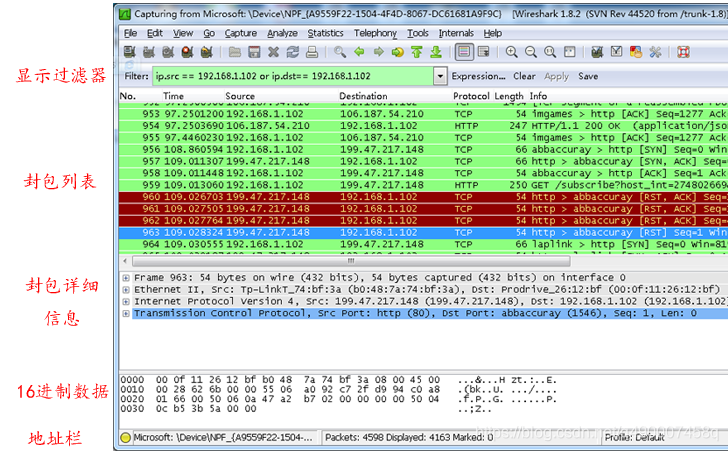Toggle packet list colorize button
This screenshot has height=451, width=728.
[464, 52]
